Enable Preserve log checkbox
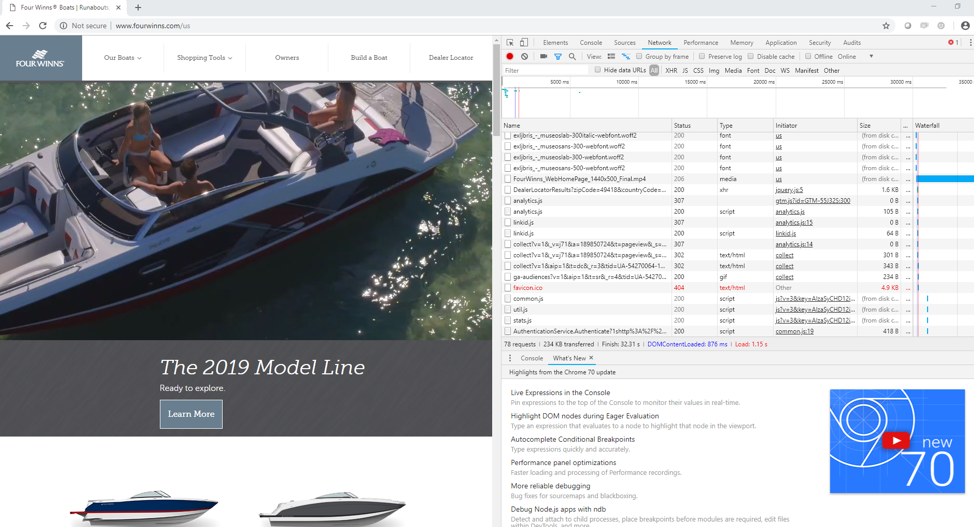 pyautogui.click(x=702, y=57)
